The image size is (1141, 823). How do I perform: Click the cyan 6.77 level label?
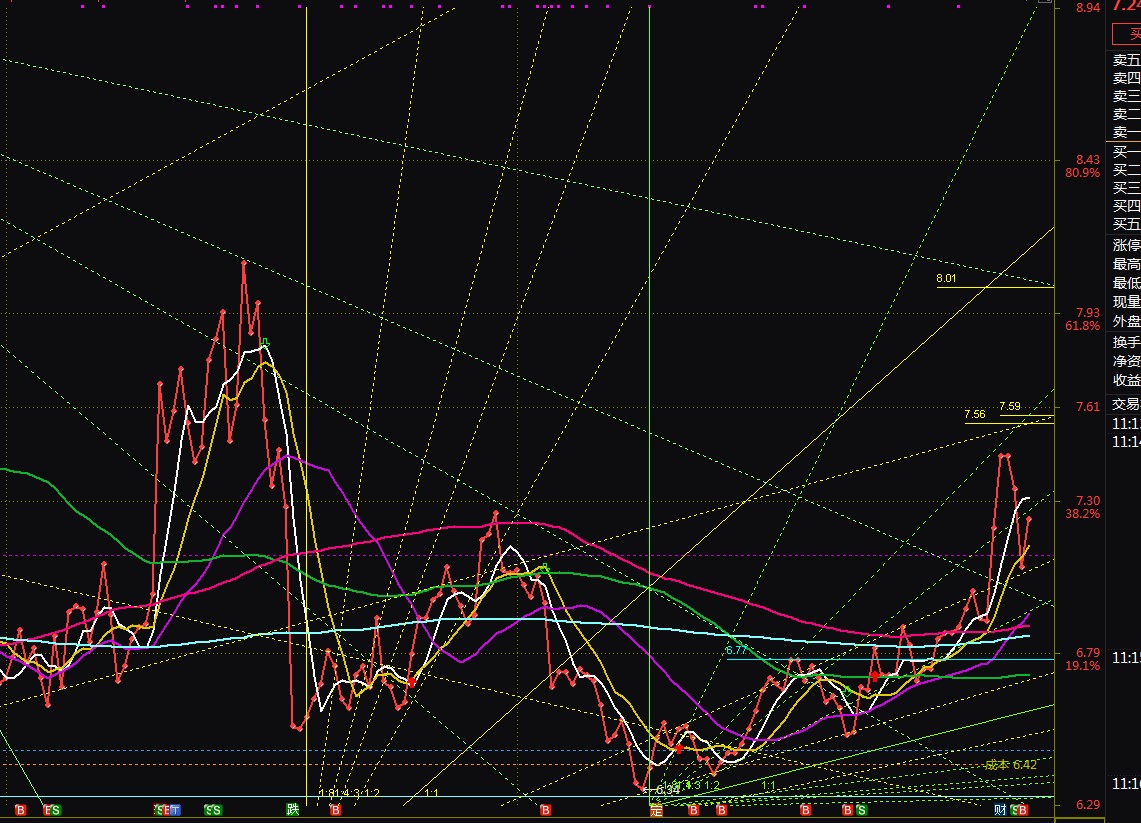click(x=736, y=651)
